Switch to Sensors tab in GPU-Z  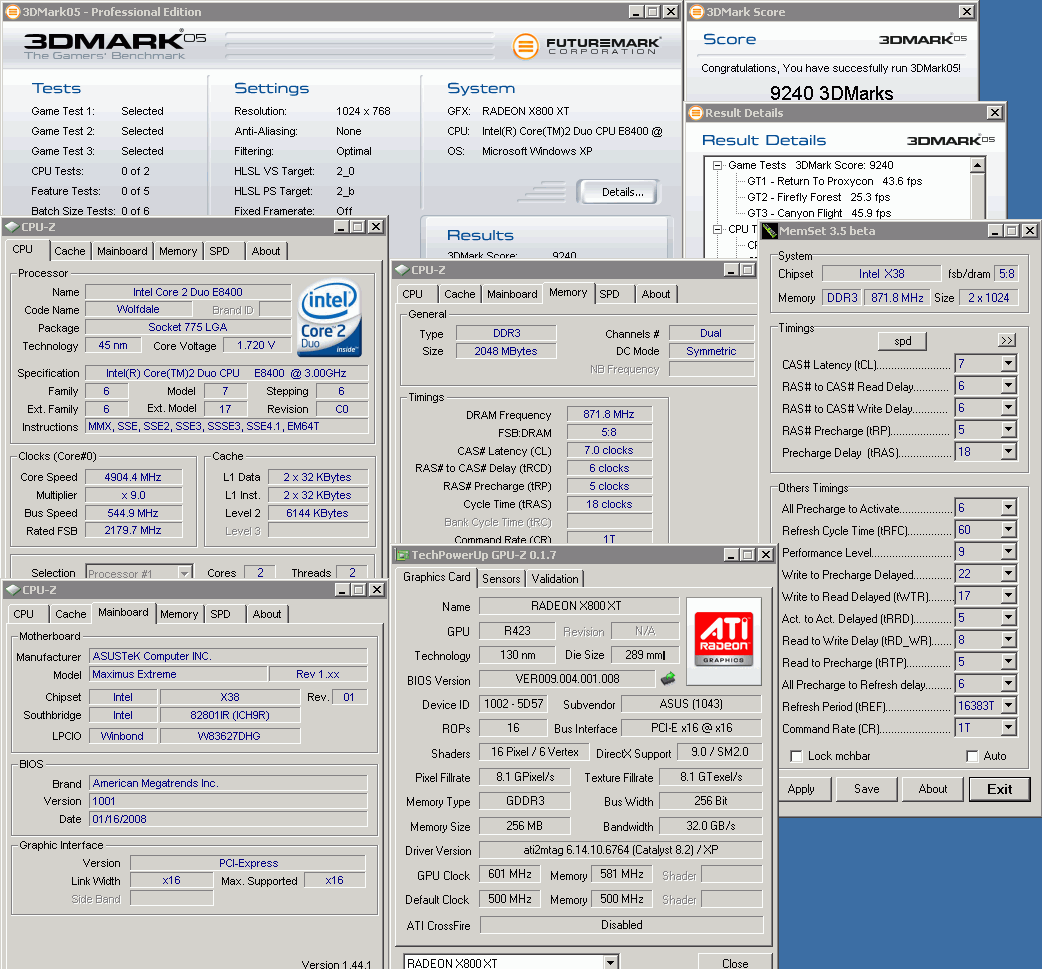pos(501,579)
